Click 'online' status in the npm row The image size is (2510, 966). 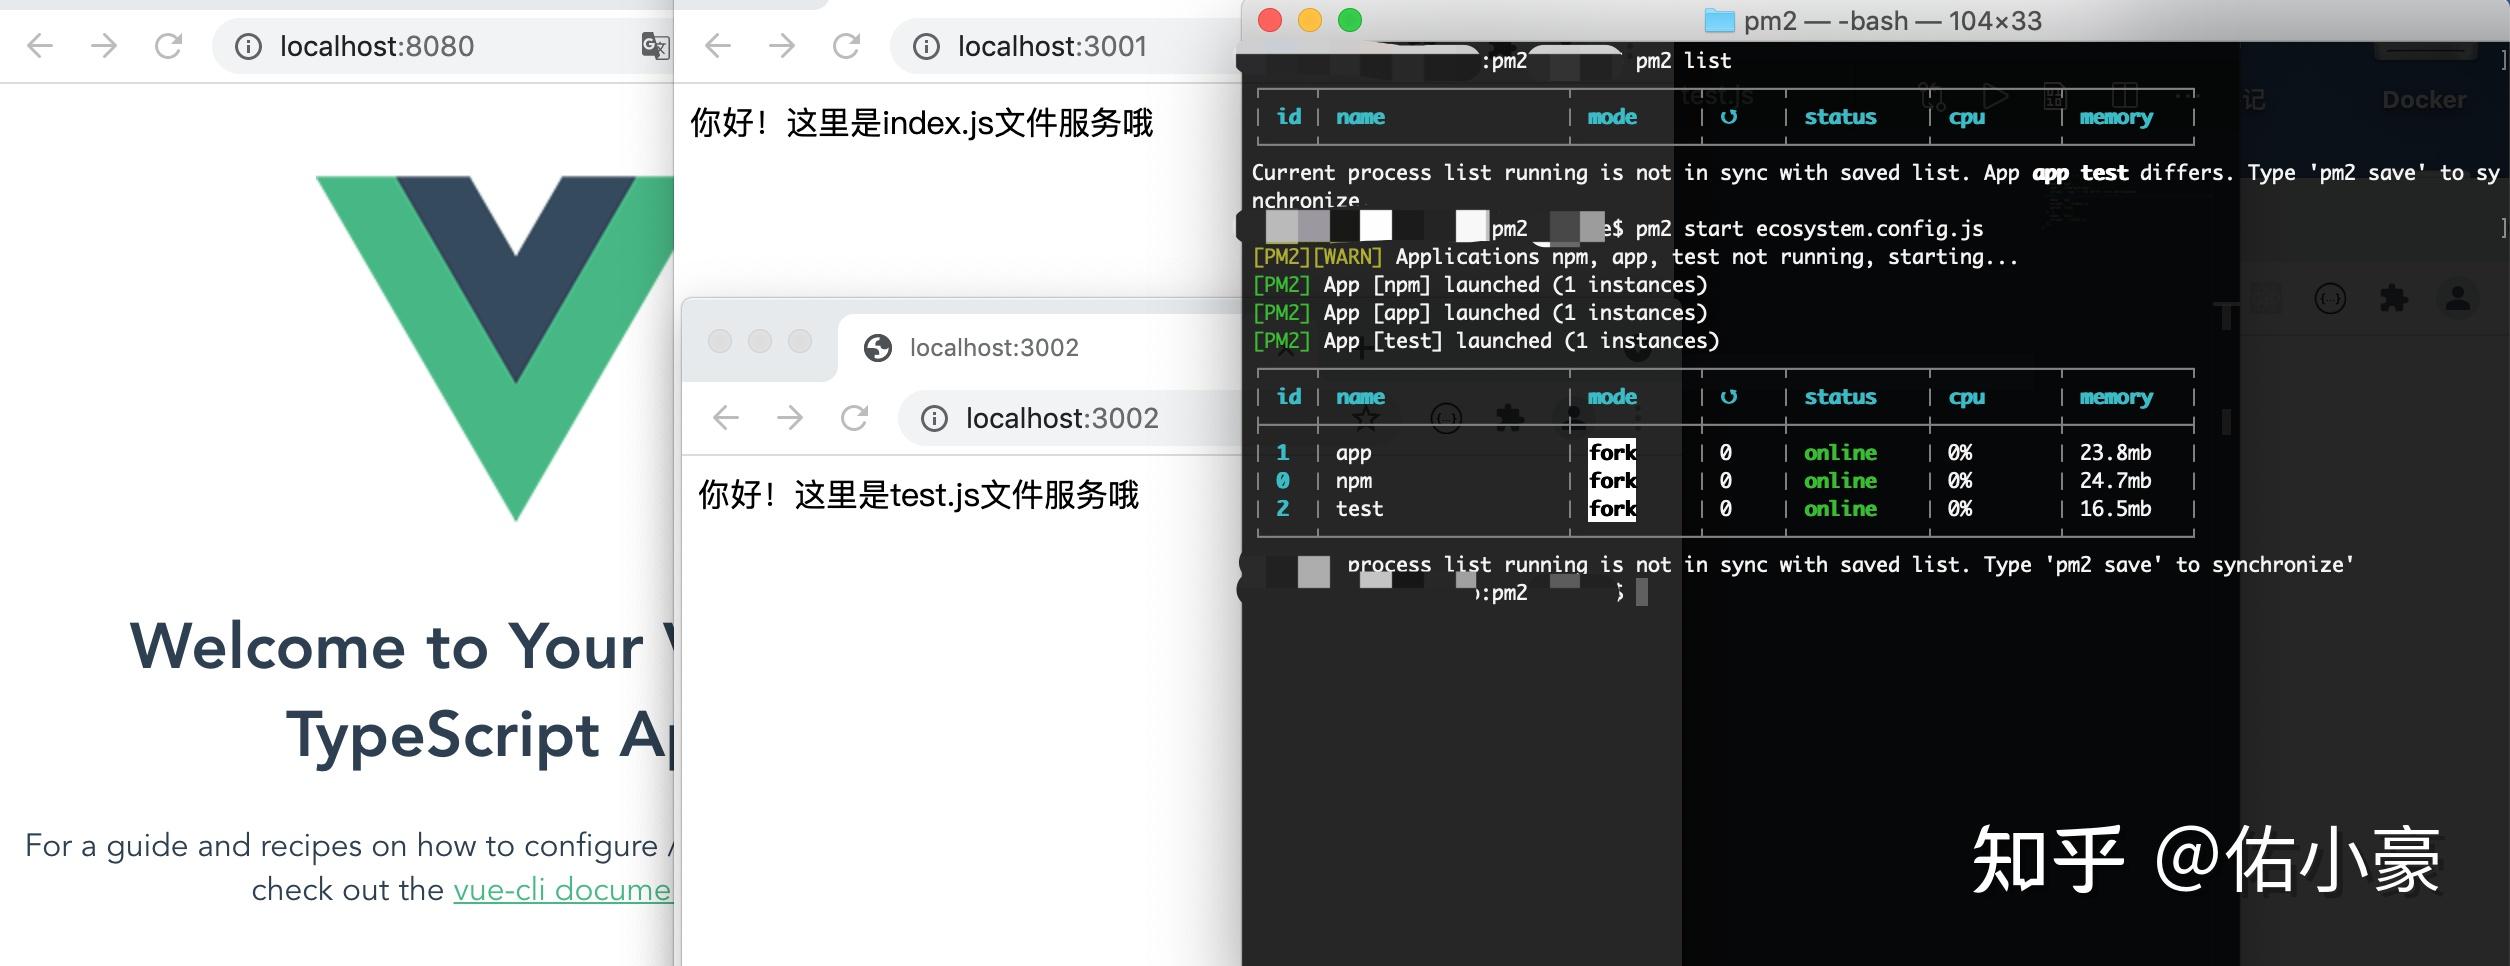(x=1840, y=481)
